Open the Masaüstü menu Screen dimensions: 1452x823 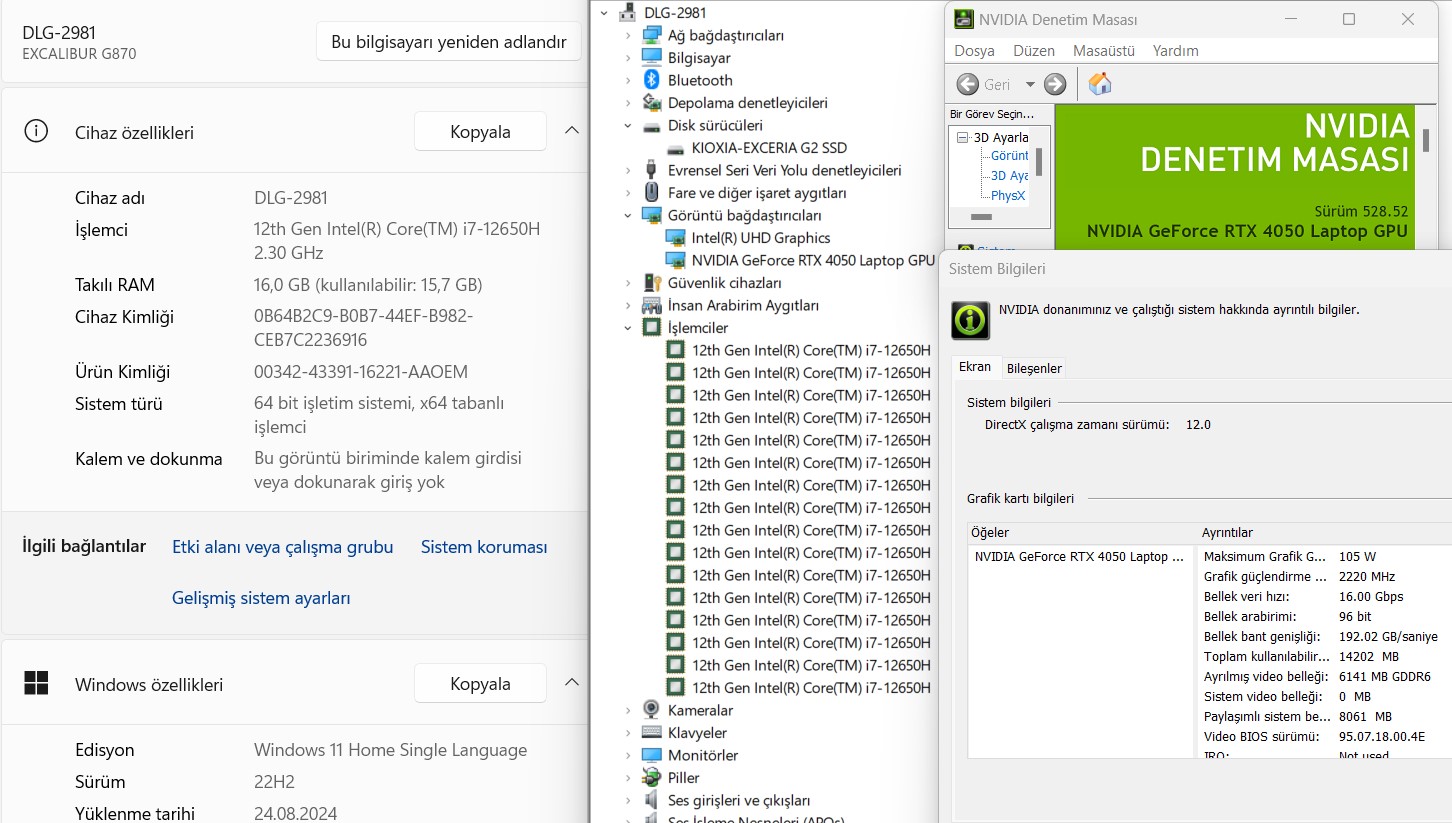click(1104, 50)
